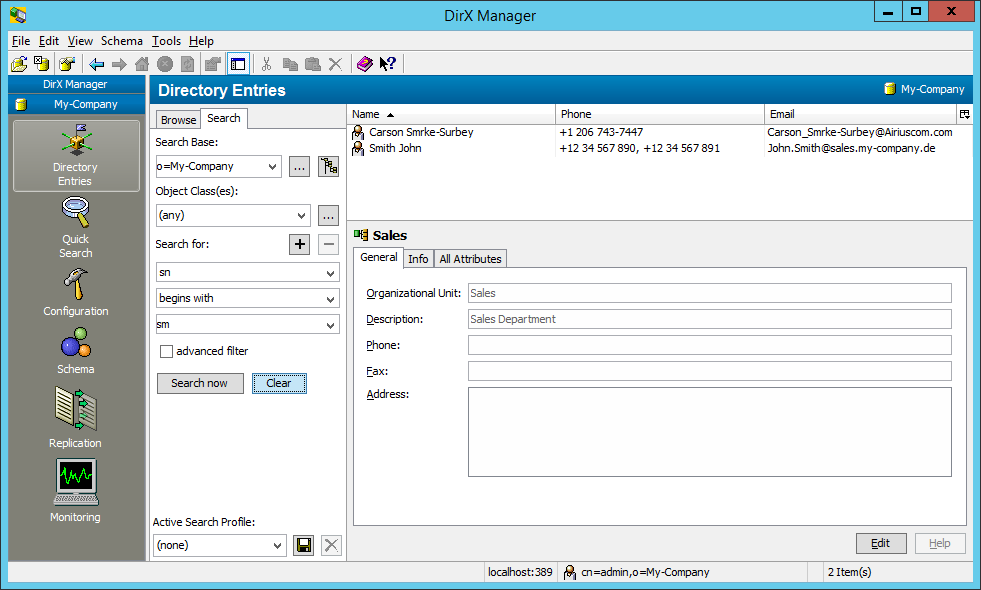Viewport: 981px width, 590px height.
Task: Open Replication from the left sidebar
Action: click(75, 419)
